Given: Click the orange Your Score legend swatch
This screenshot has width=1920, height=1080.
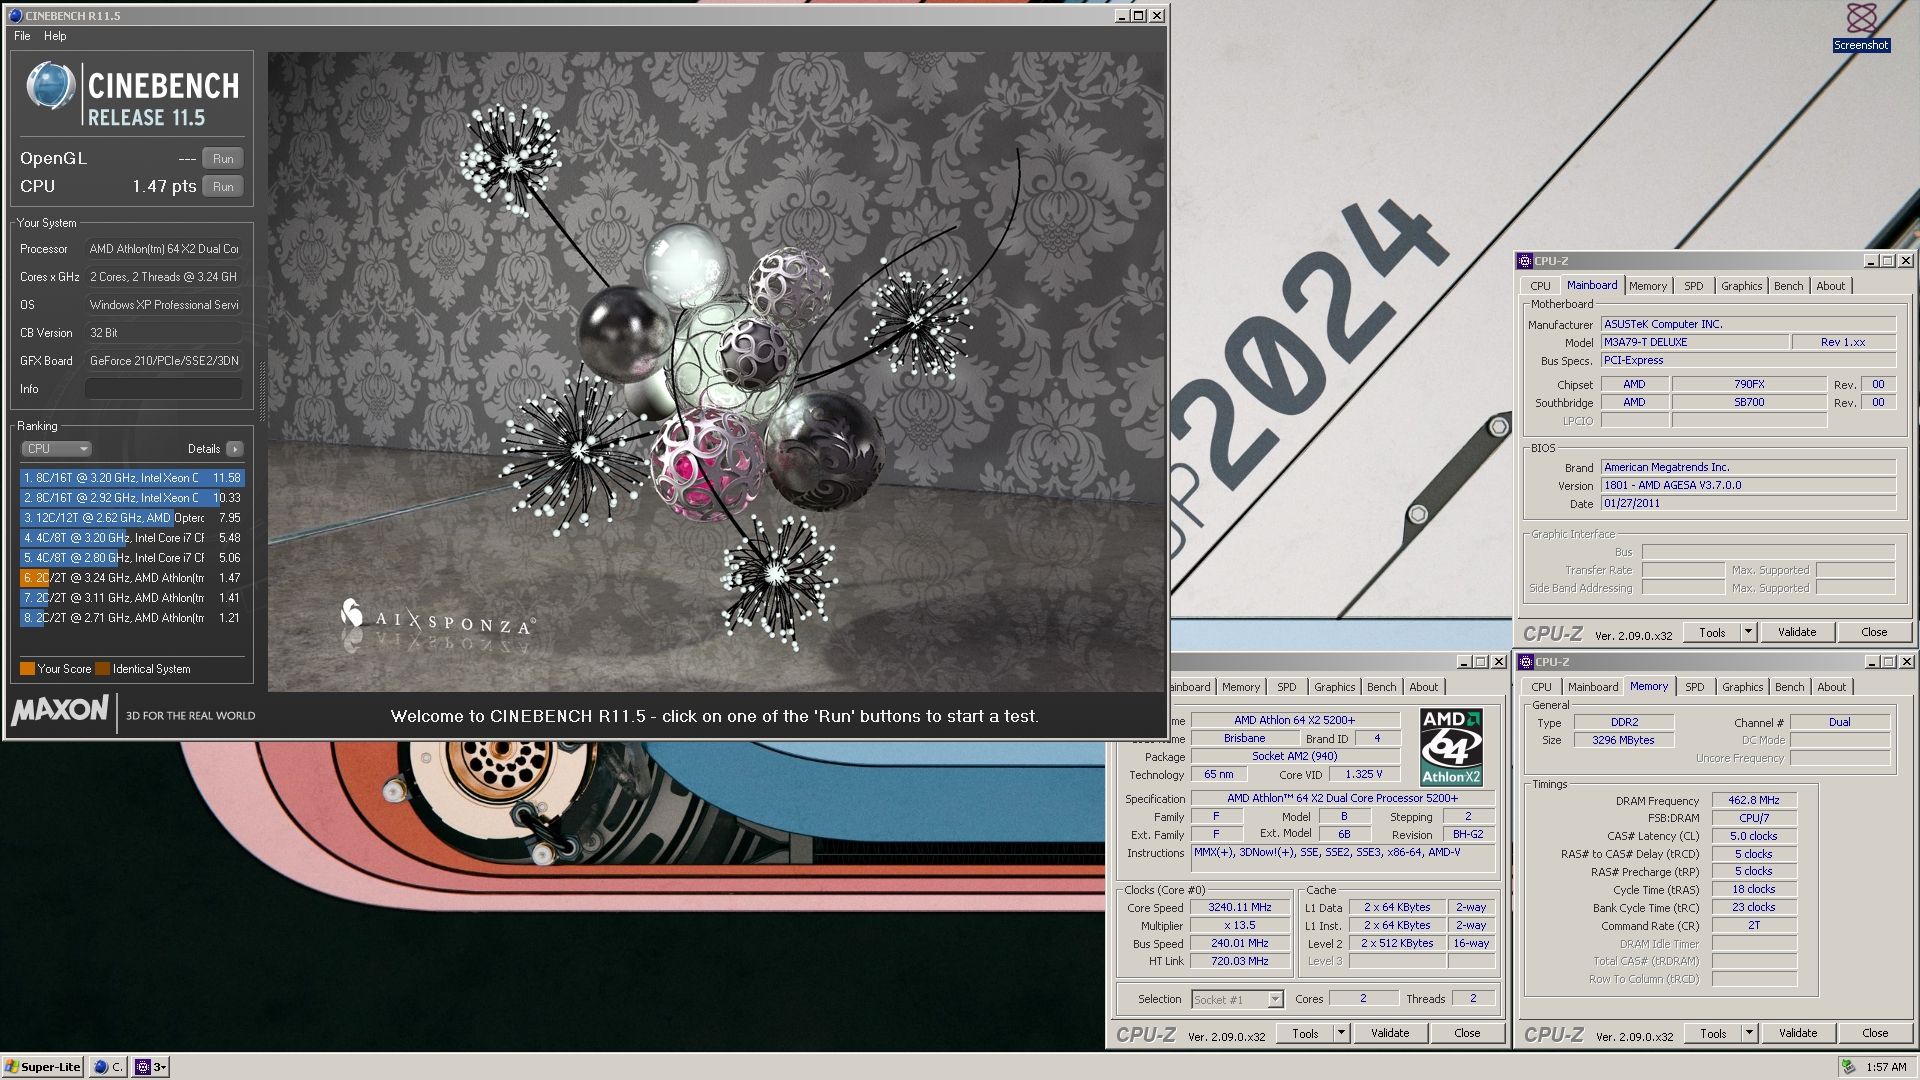Looking at the screenshot, I should pos(27,669).
